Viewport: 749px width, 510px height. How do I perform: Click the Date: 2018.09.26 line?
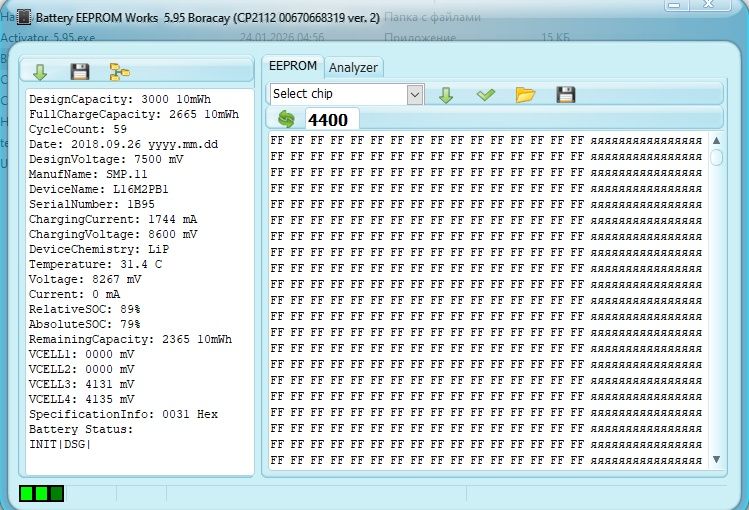coord(123,144)
